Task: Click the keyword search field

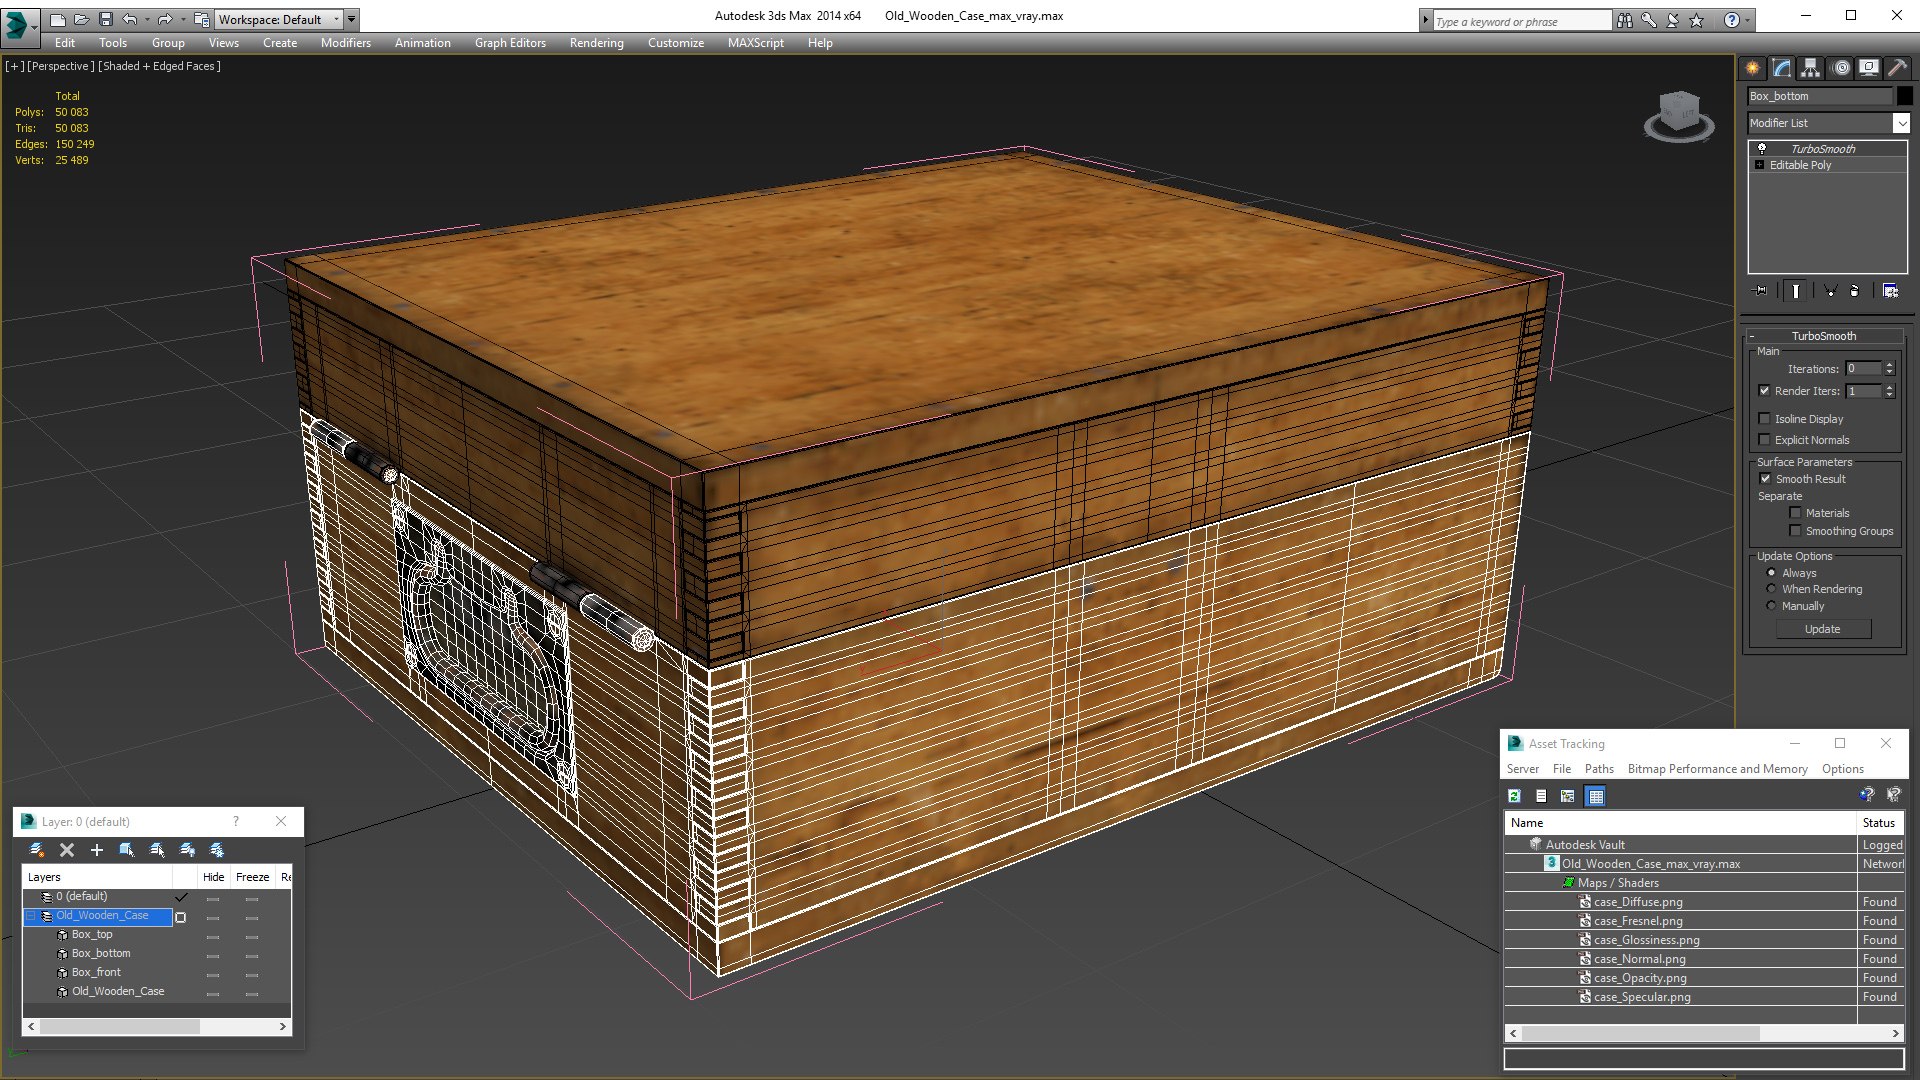Action: pos(1522,21)
